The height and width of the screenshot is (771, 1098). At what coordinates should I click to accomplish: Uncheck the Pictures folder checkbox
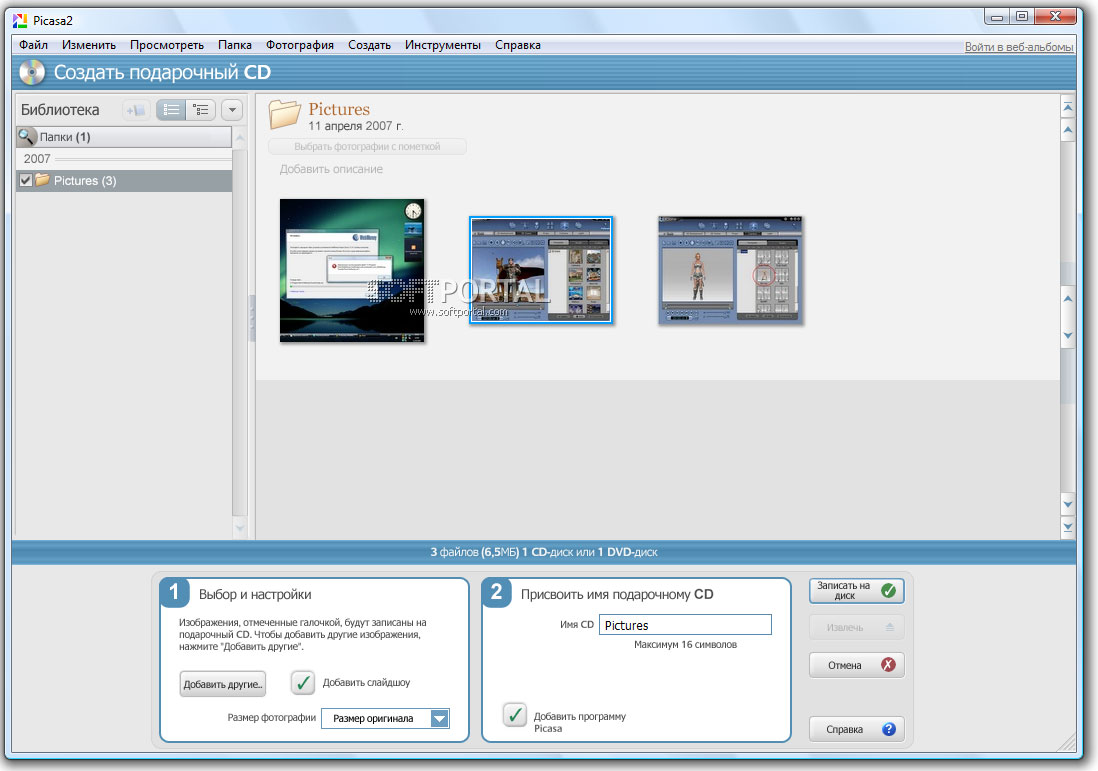(26, 180)
